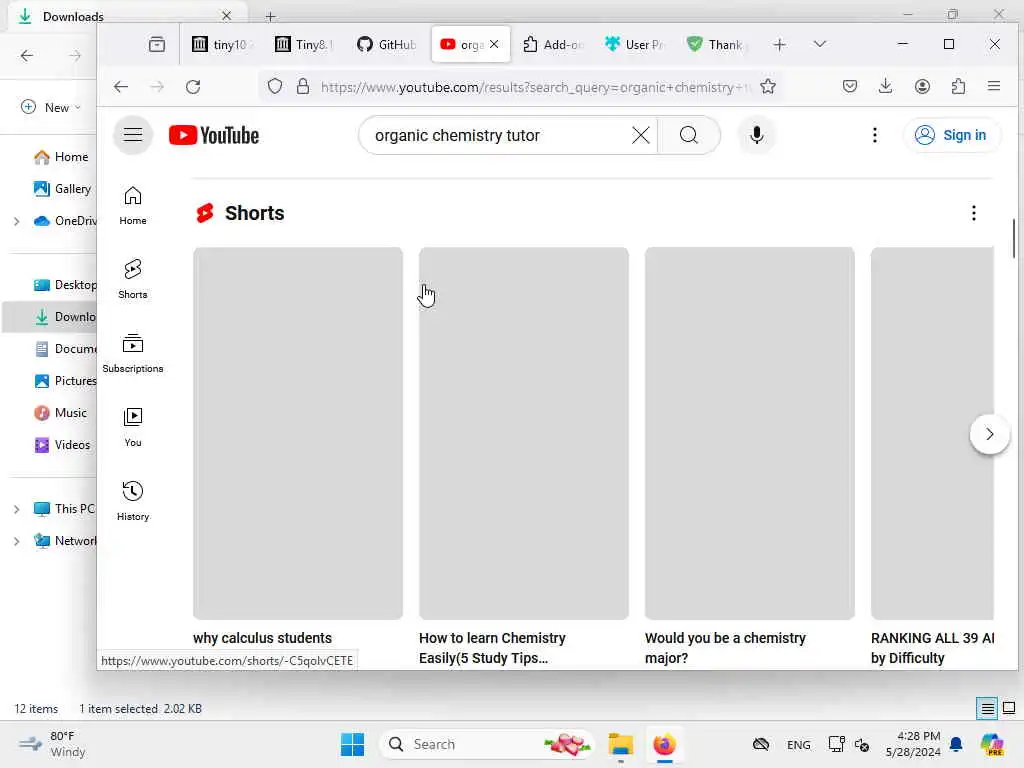1024x768 pixels.
Task: Submit search with magnifier button
Action: click(x=688, y=135)
